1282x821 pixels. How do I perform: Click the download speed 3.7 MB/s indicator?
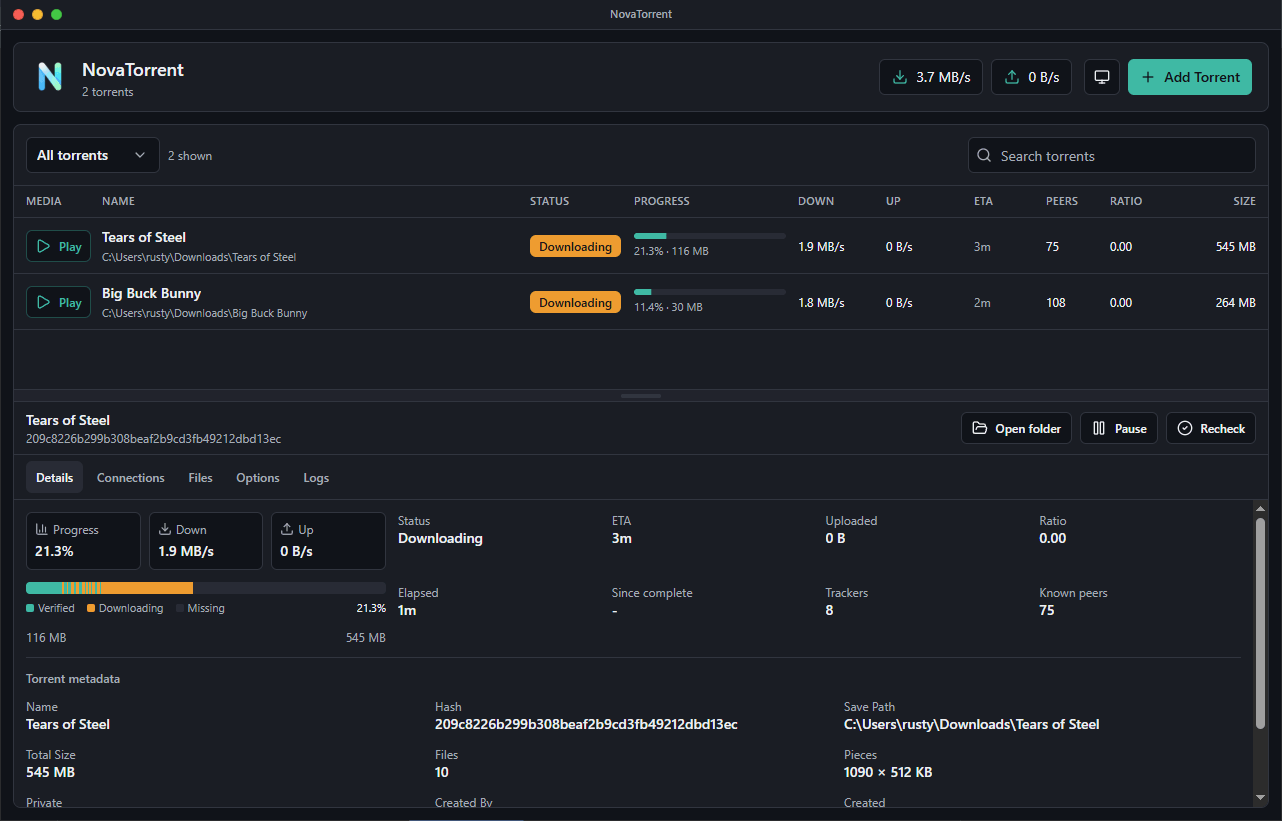coord(931,77)
